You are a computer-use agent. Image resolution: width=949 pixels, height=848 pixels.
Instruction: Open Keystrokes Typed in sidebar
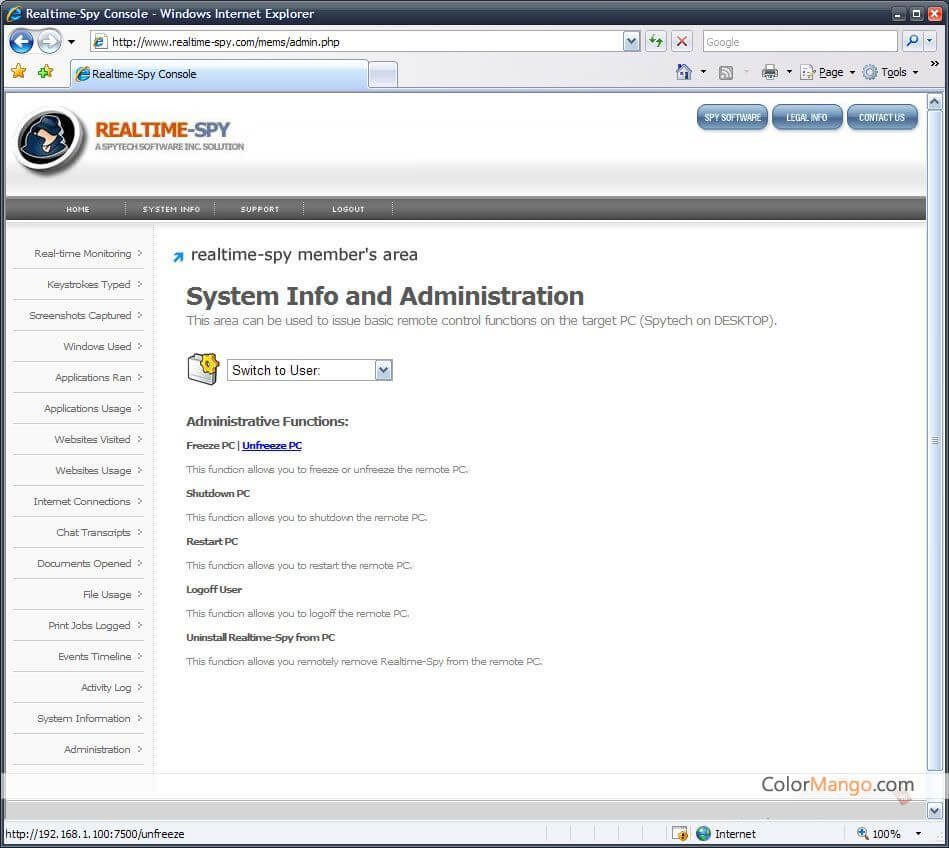pyautogui.click(x=88, y=284)
